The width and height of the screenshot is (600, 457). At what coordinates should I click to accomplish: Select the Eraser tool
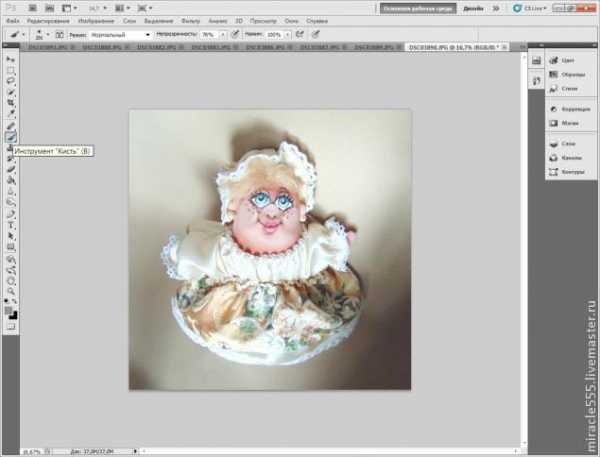coord(11,169)
